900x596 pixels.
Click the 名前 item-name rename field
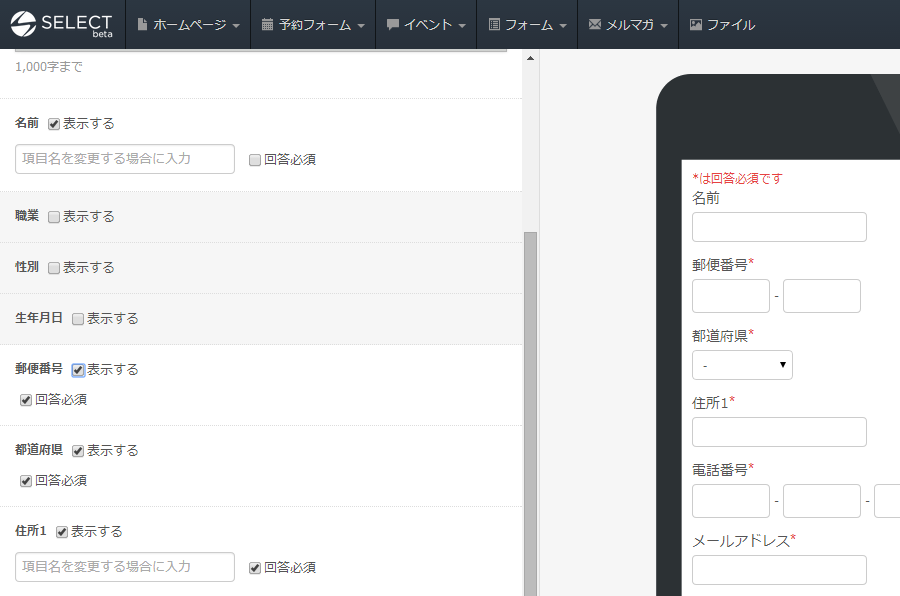click(125, 159)
